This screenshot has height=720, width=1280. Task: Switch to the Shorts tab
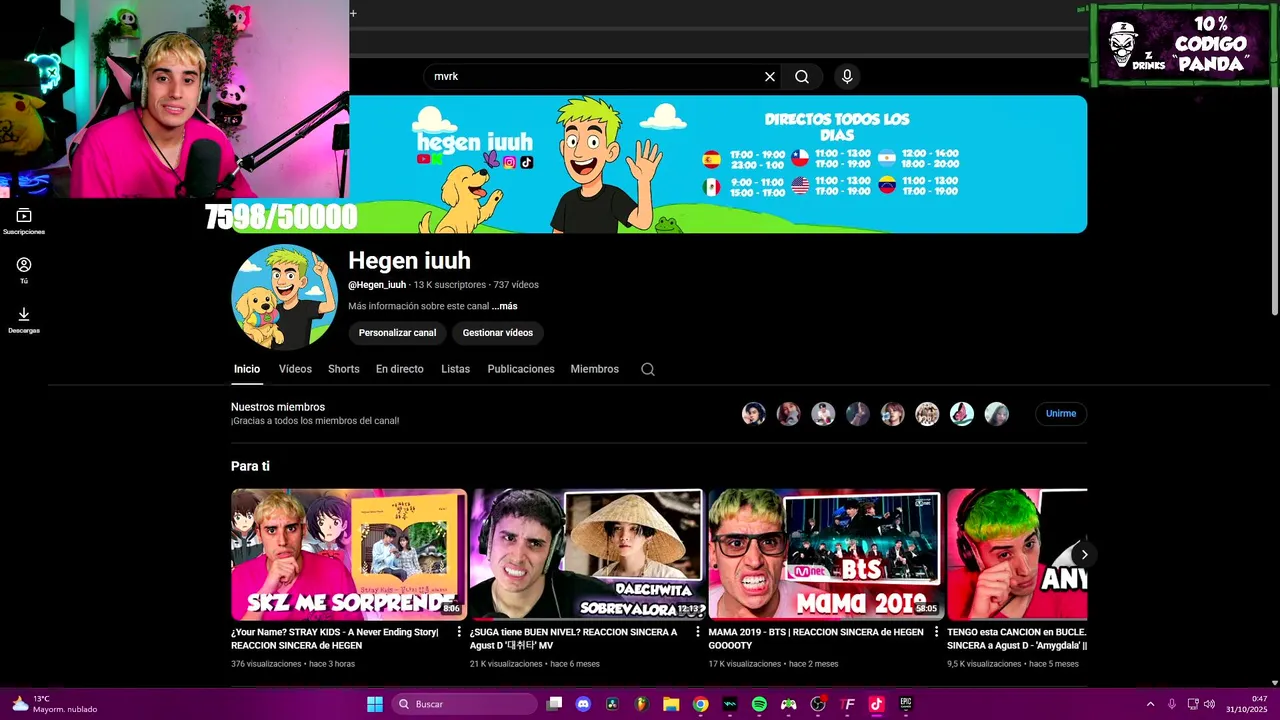click(344, 369)
